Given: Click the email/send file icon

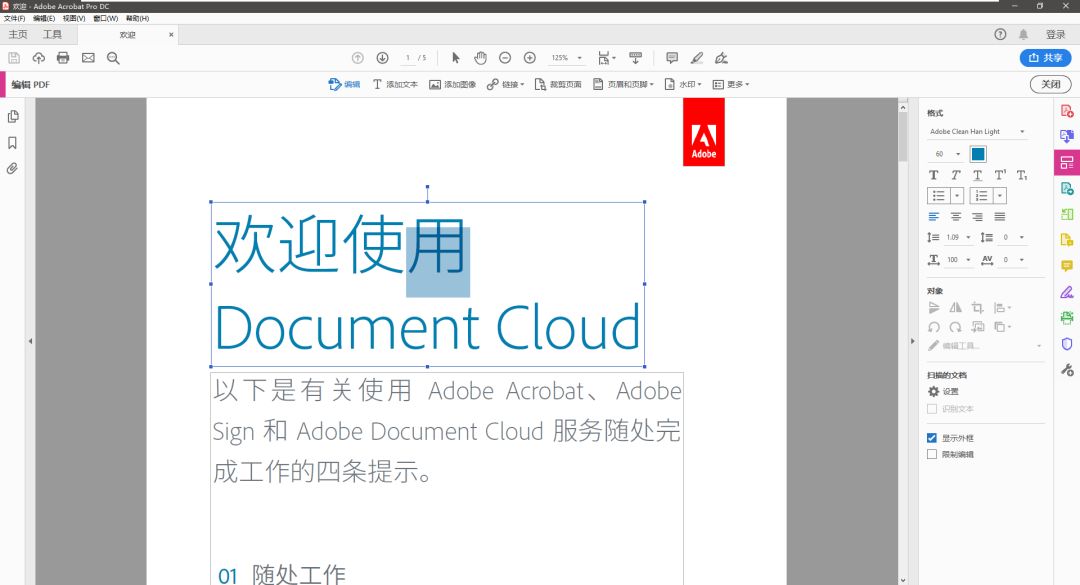Looking at the screenshot, I should click(x=88, y=57).
